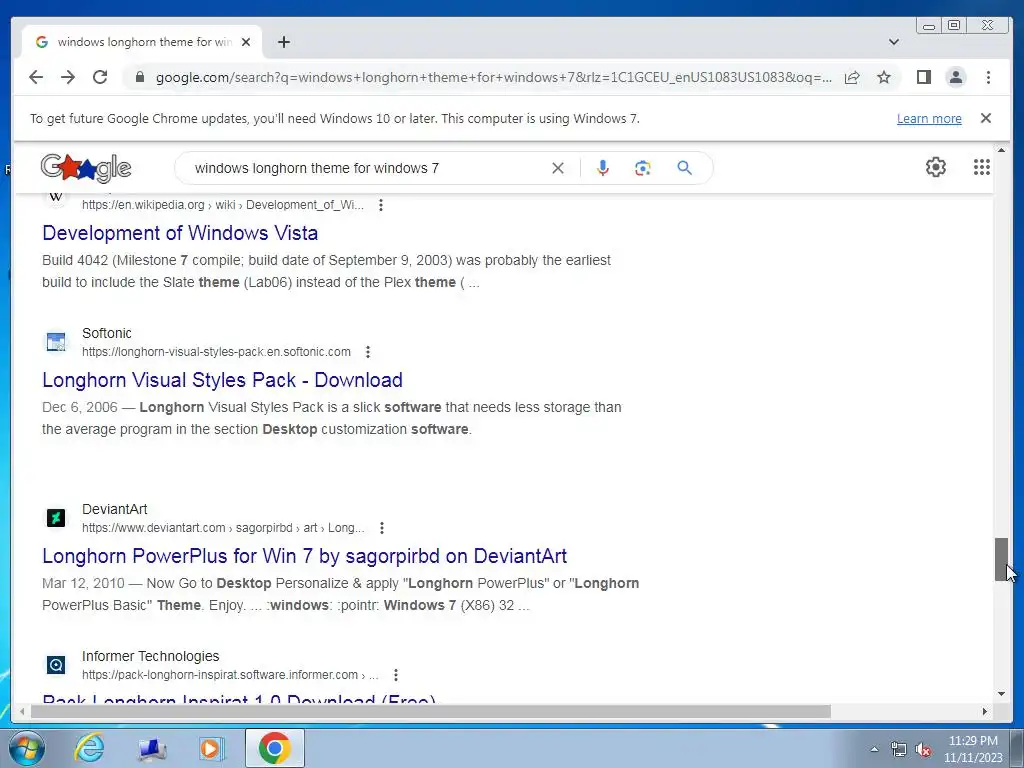The width and height of the screenshot is (1024, 768).
Task: Click the Softonic site favicon
Action: [x=56, y=342]
